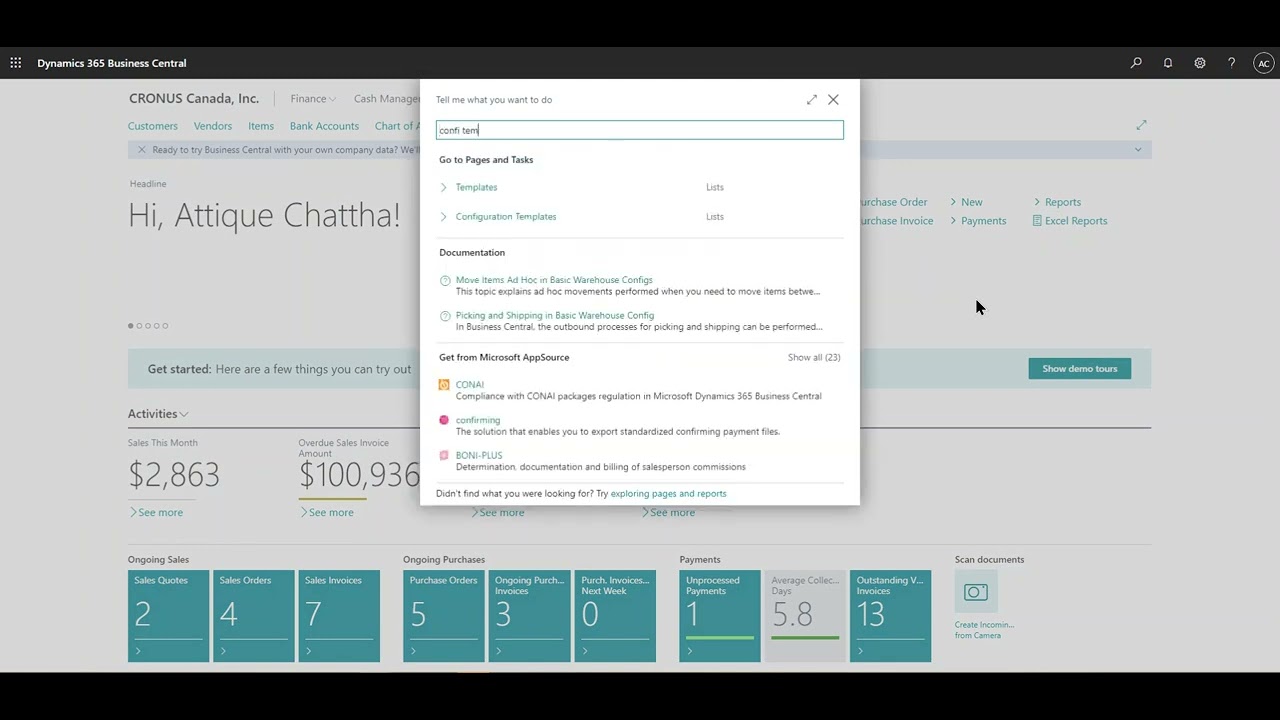Open the AC account avatar menu
This screenshot has width=1280, height=720.
[1264, 63]
